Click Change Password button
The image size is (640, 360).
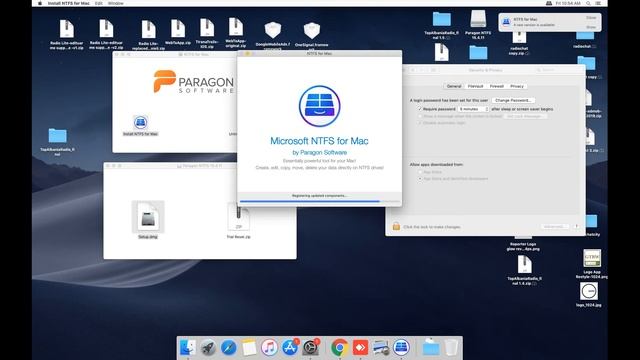click(x=513, y=100)
